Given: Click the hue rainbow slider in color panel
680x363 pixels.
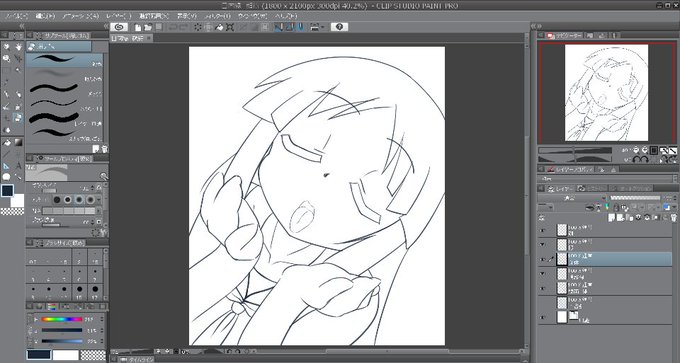Looking at the screenshot, I should click(x=62, y=320).
